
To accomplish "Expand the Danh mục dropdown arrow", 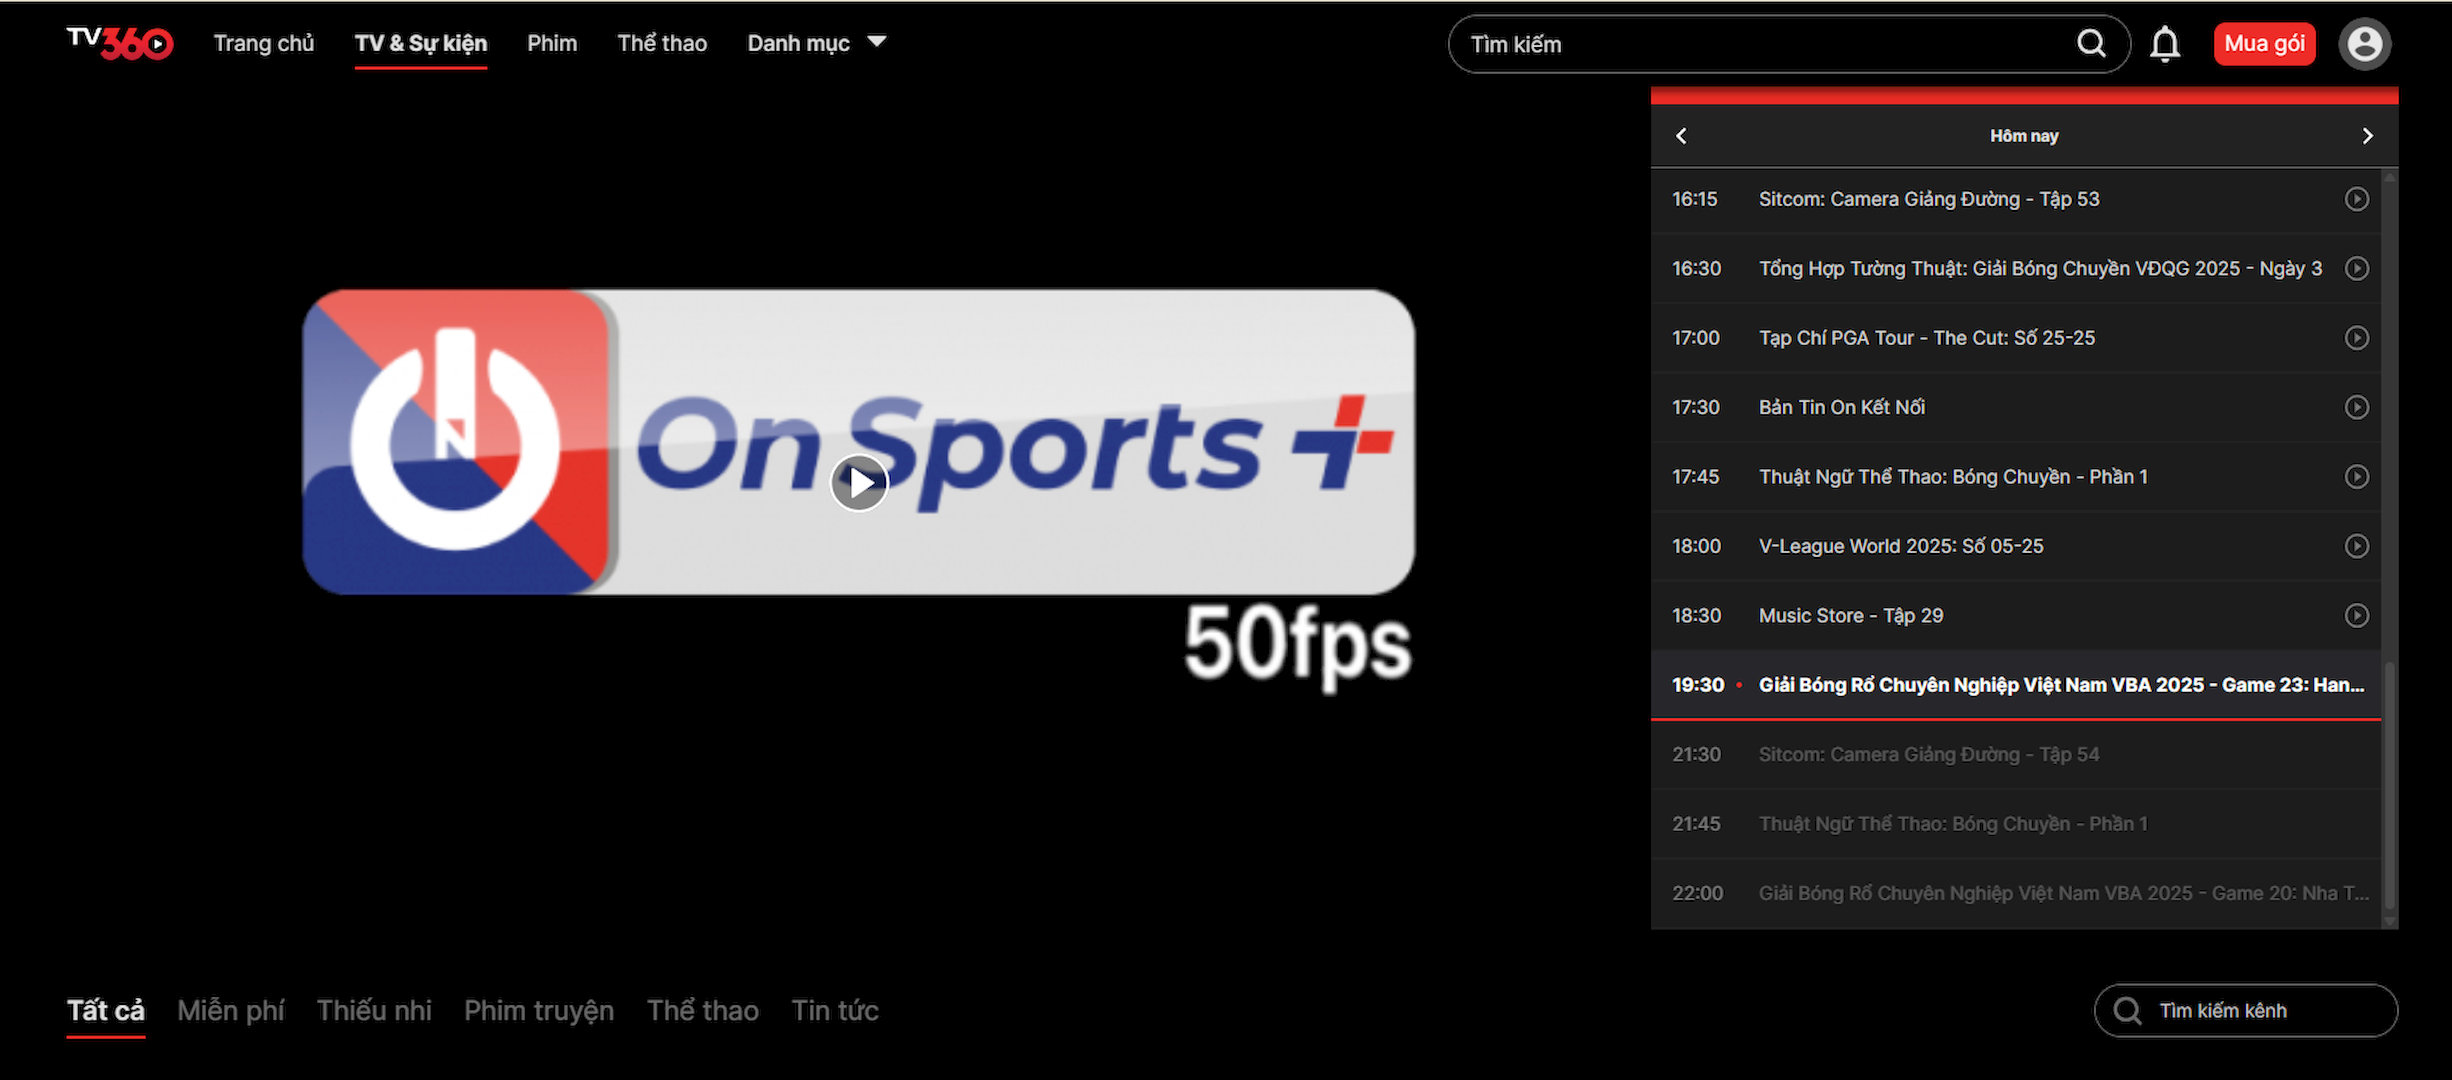I will point(877,42).
